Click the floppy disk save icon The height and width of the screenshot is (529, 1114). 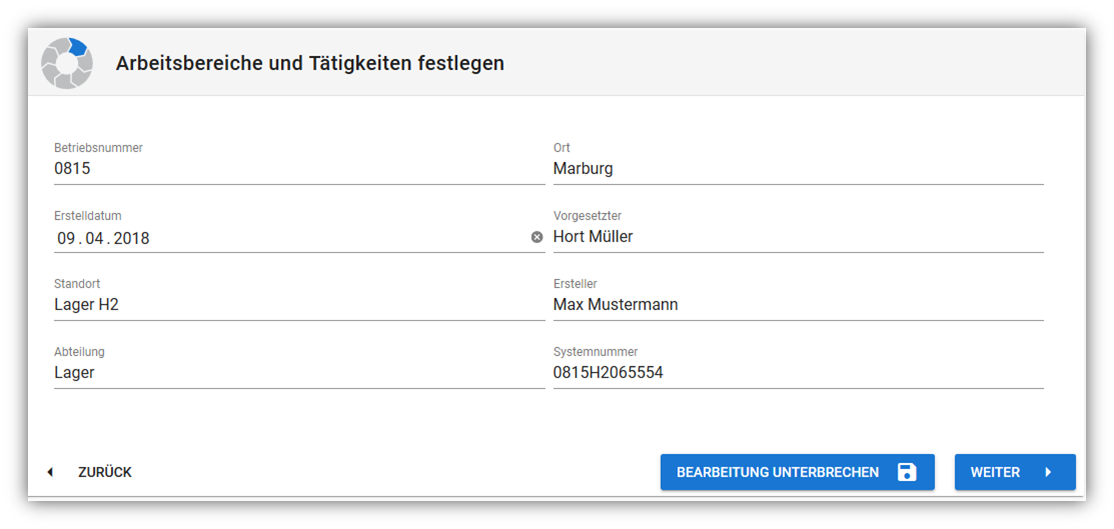click(x=906, y=472)
